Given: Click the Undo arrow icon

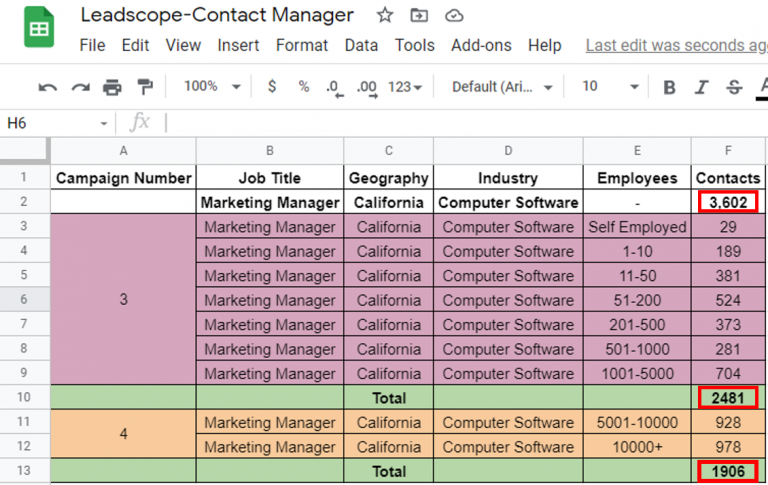Looking at the screenshot, I should coord(48,88).
